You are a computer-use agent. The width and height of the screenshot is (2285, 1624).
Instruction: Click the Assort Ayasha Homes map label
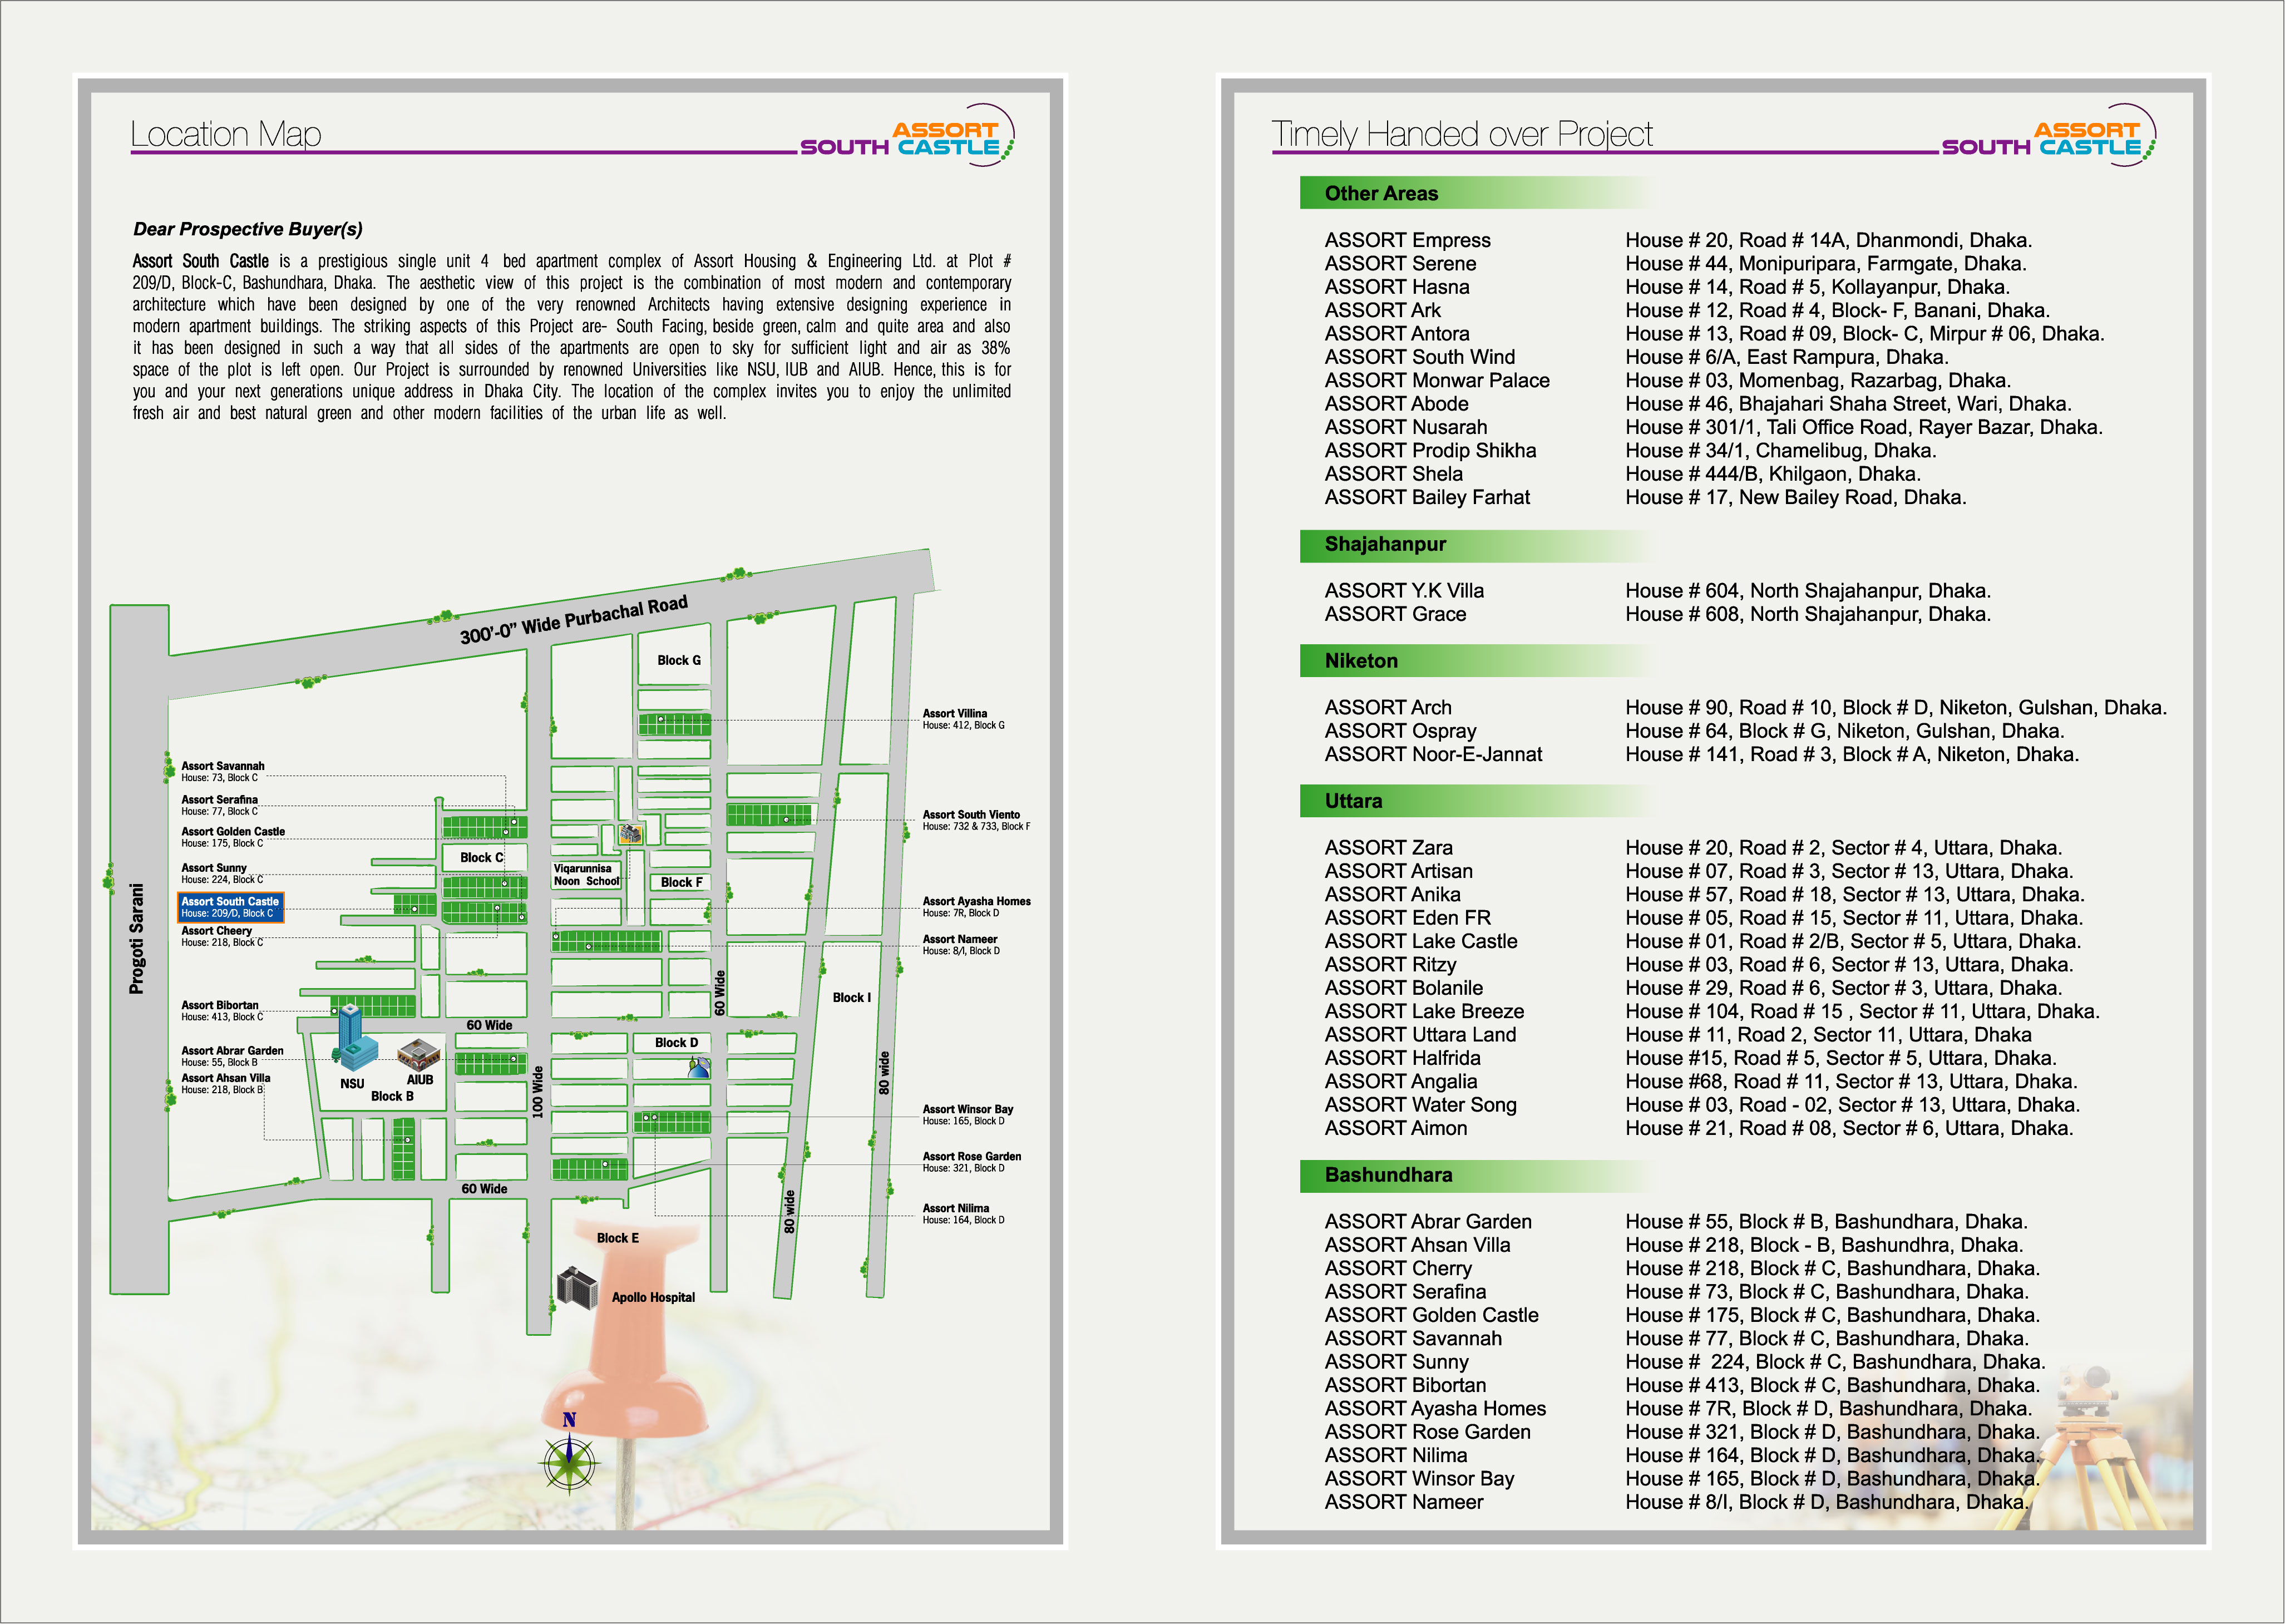tap(976, 907)
